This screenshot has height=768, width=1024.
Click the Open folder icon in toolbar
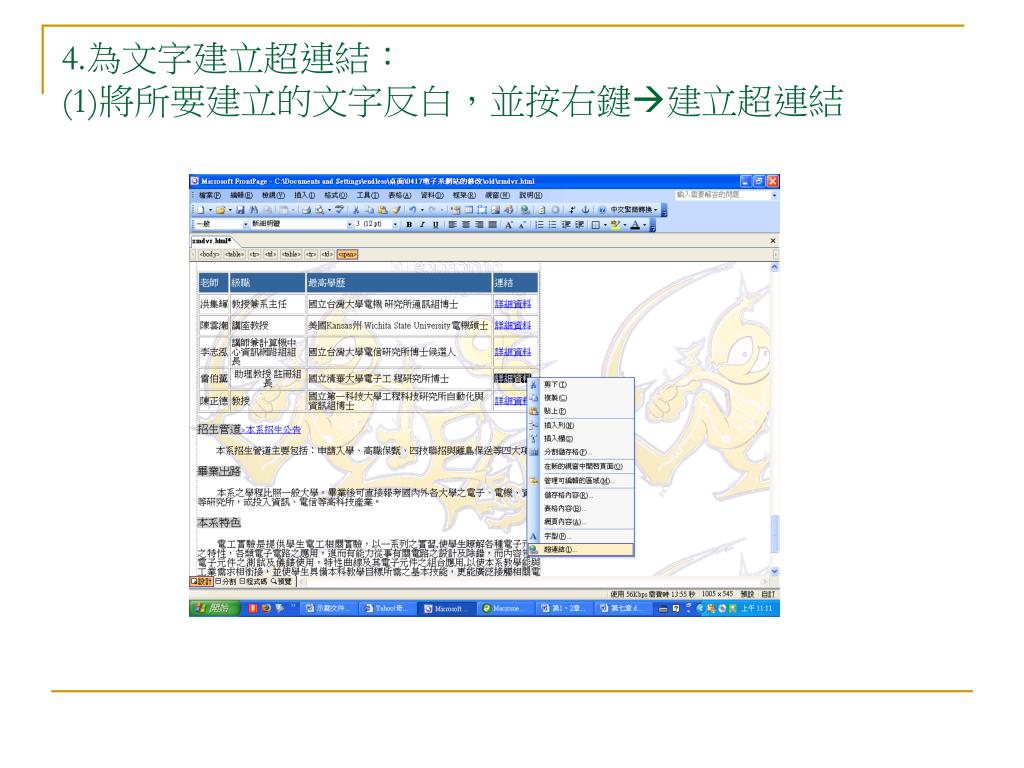[x=220, y=210]
